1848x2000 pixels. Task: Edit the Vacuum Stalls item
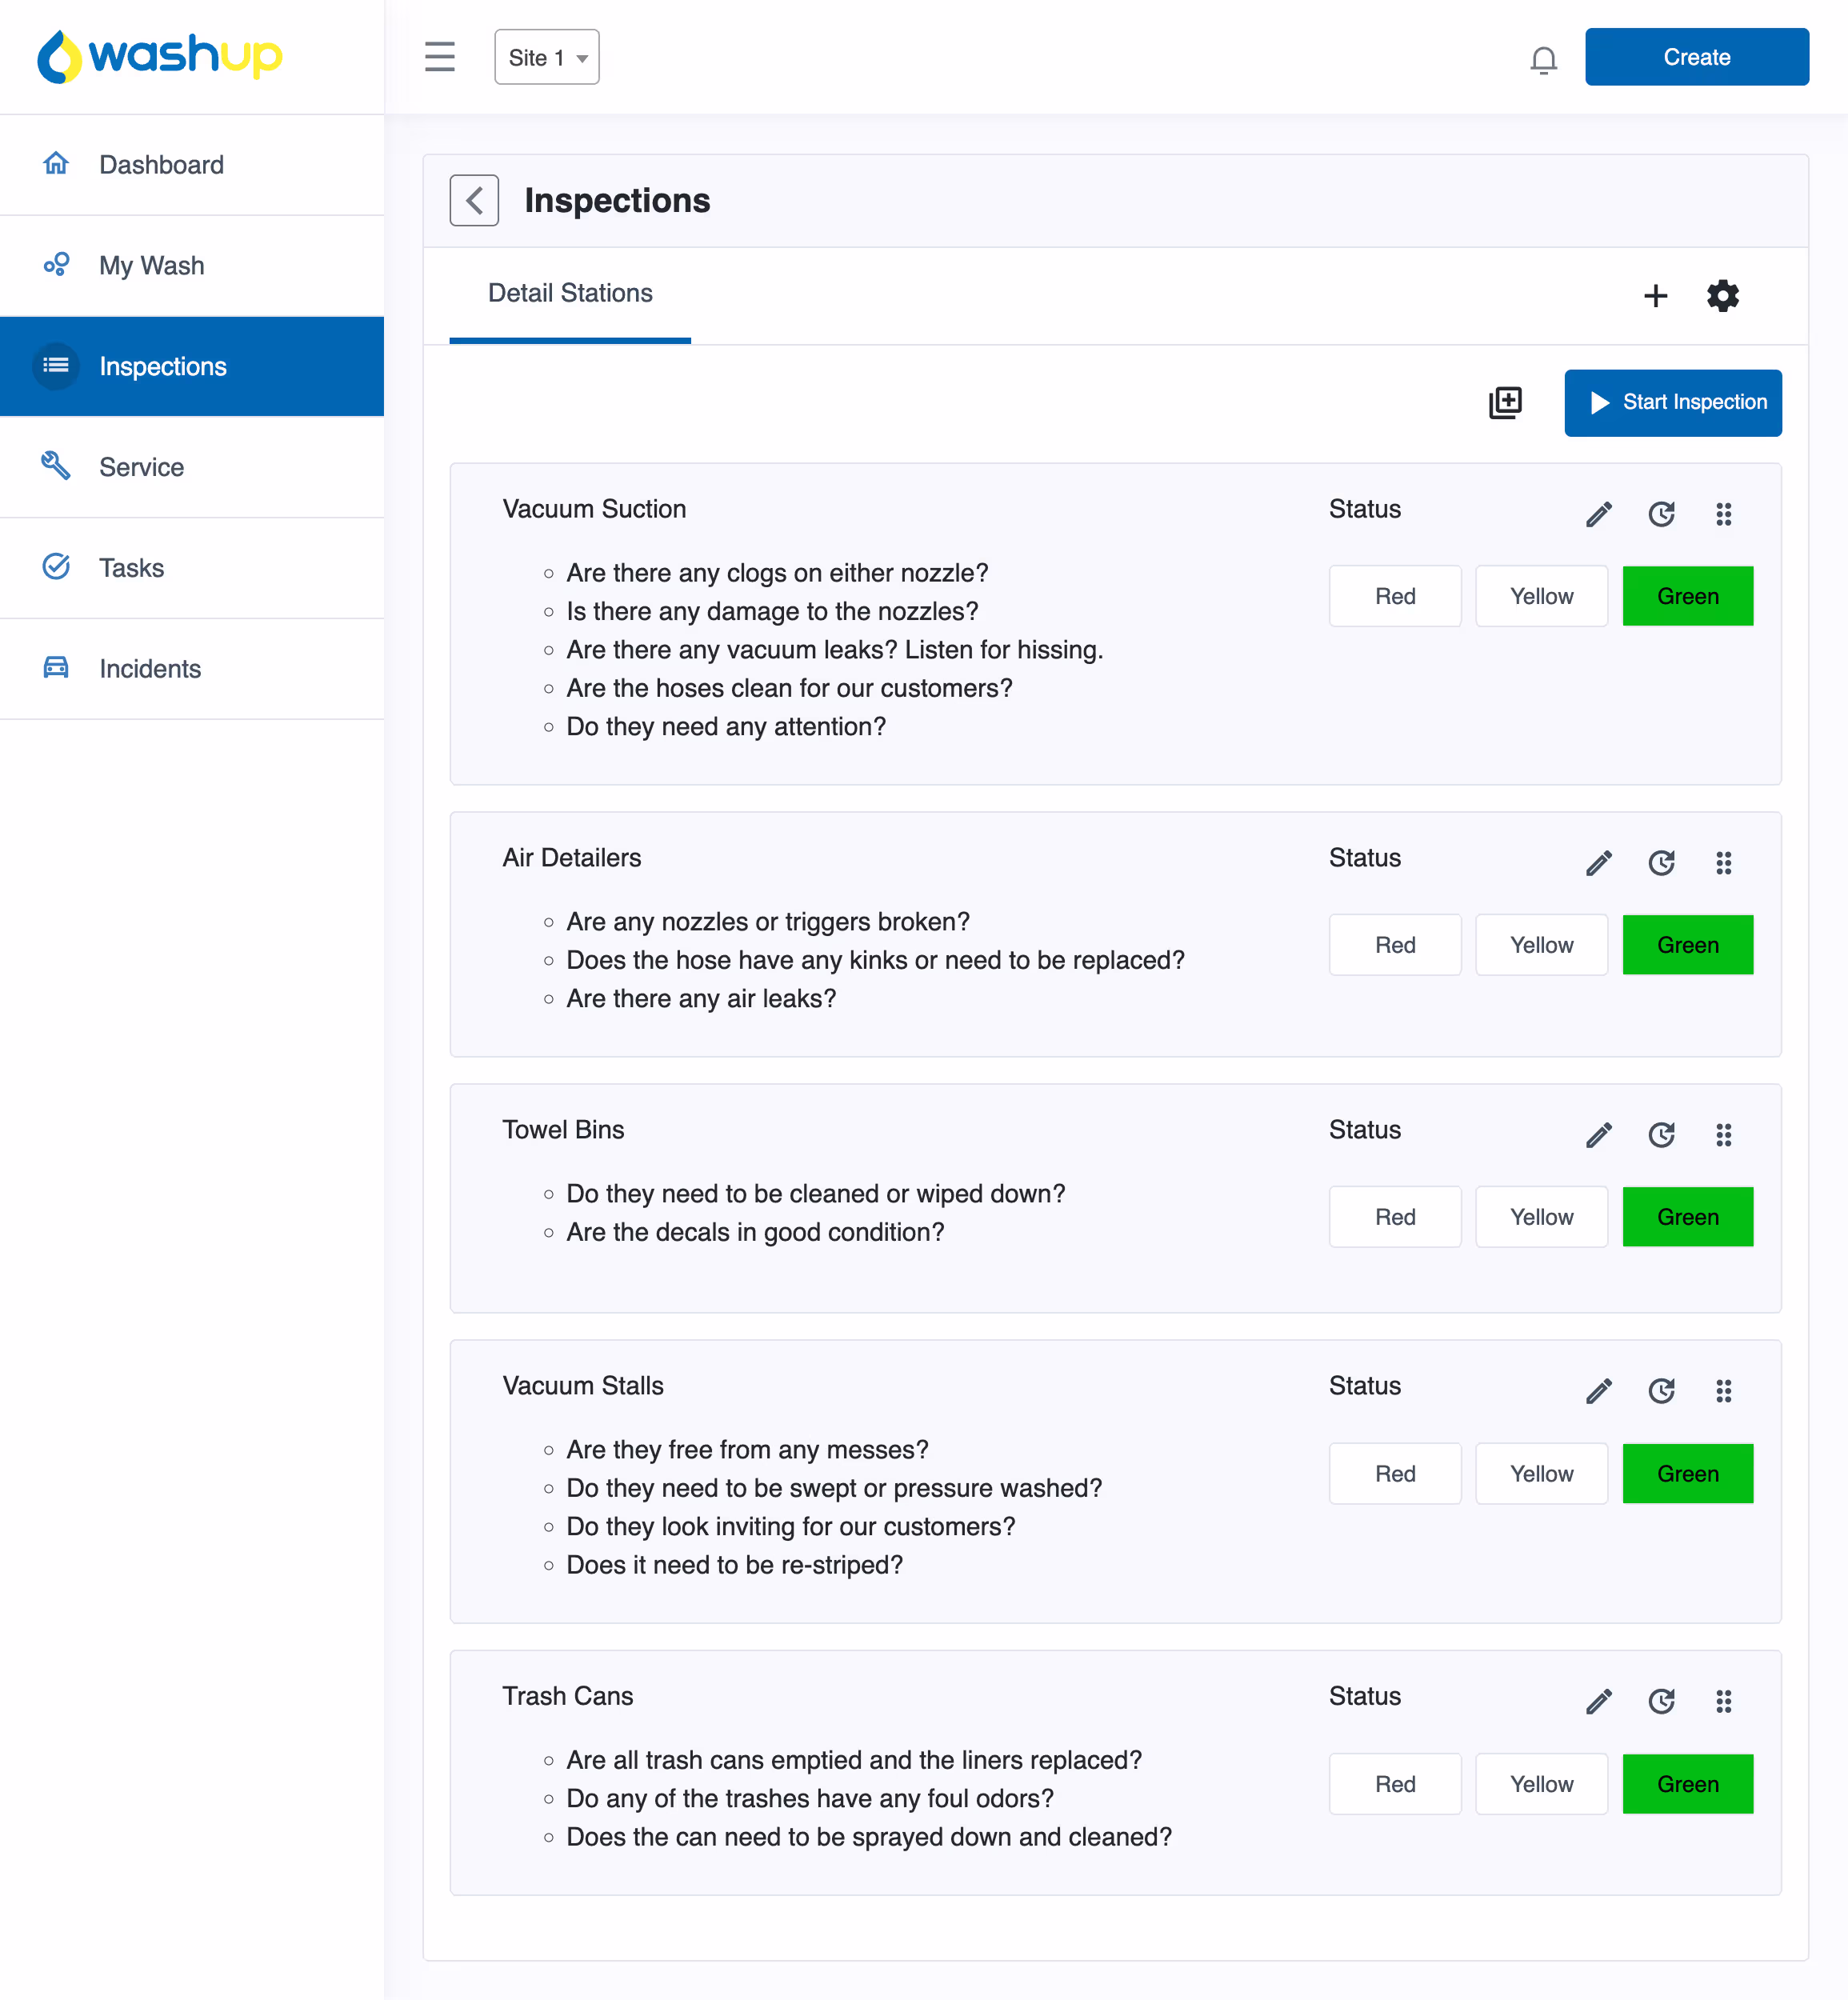tap(1599, 1391)
